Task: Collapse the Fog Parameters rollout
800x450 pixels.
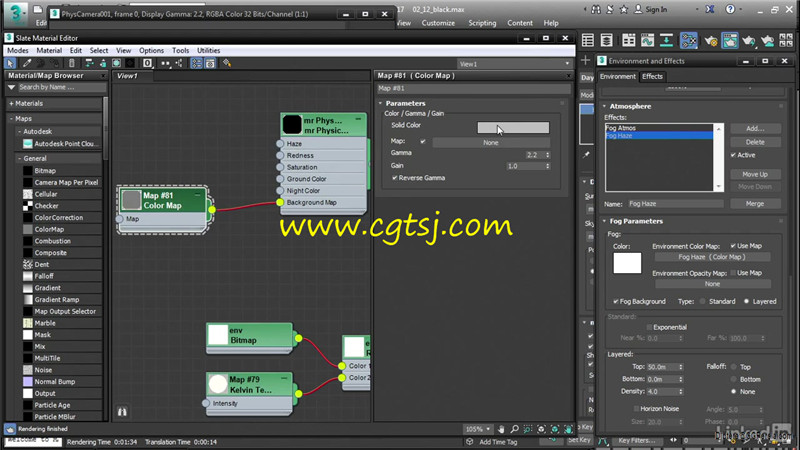Action: pos(605,221)
